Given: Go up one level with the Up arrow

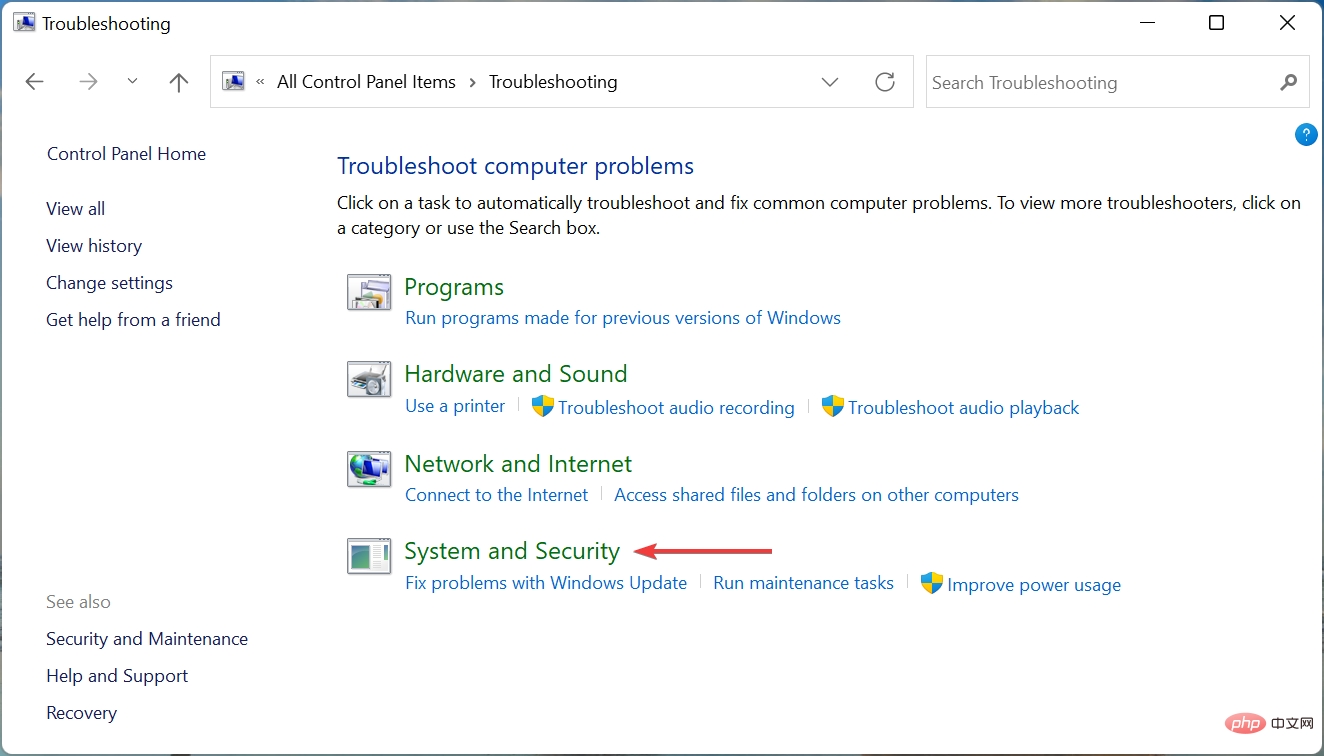Looking at the screenshot, I should (x=179, y=82).
